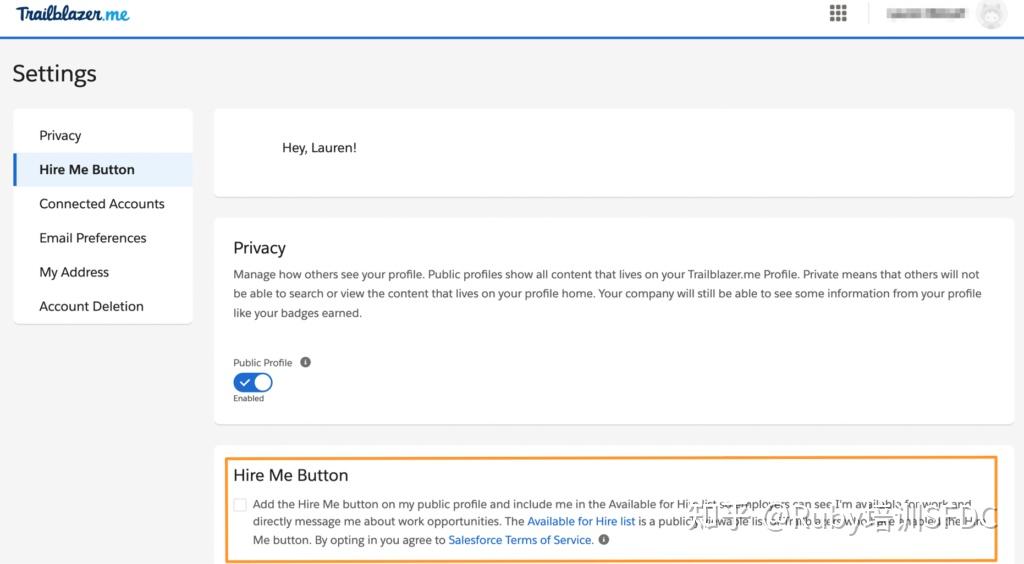Check the Add the Hire Me button checkbox

pos(240,505)
